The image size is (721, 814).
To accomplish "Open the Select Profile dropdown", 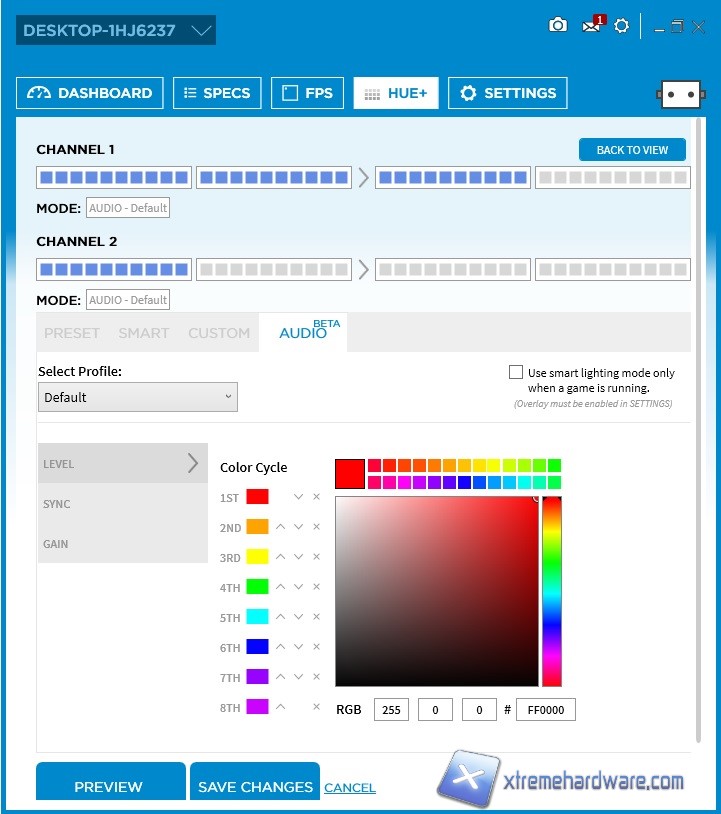I will tap(138, 397).
